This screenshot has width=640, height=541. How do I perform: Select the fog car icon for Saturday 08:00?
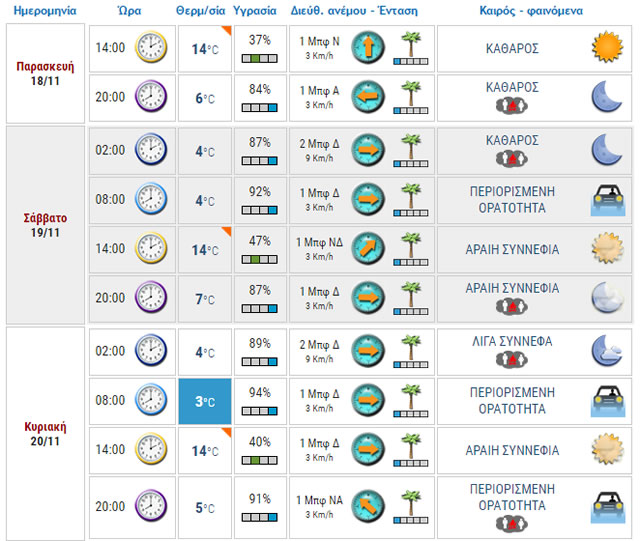[x=606, y=201]
